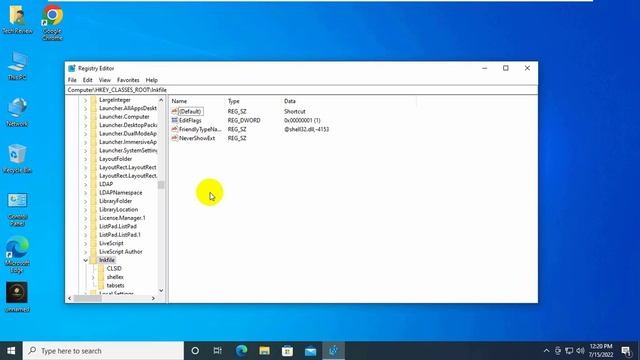Open the Help menu

pos(151,80)
